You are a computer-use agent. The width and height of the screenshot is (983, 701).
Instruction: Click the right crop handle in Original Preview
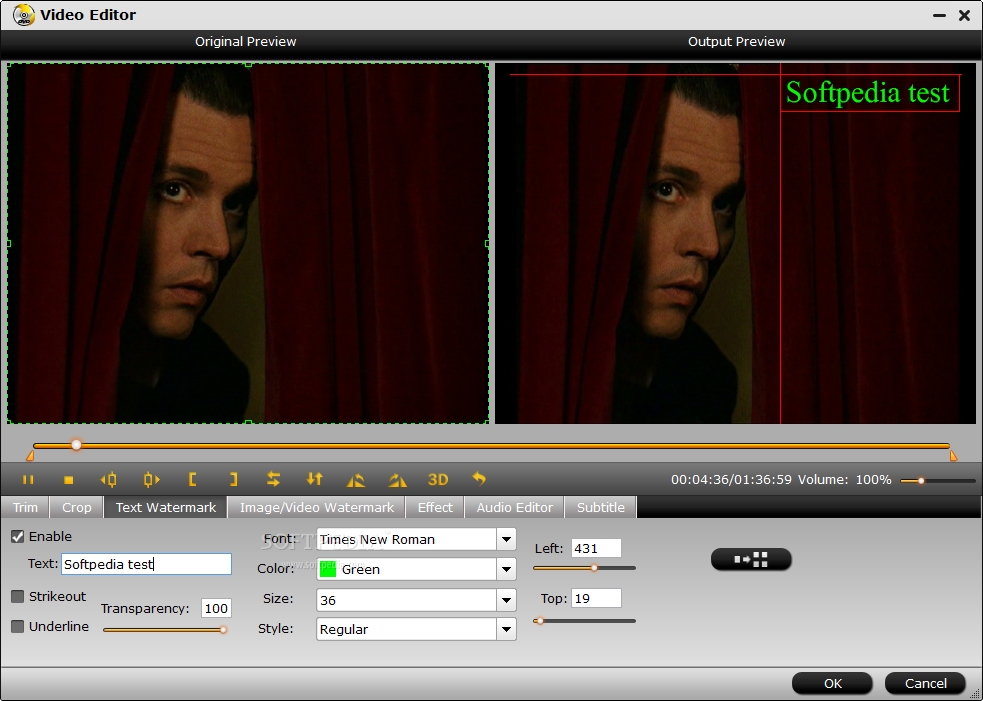[488, 243]
